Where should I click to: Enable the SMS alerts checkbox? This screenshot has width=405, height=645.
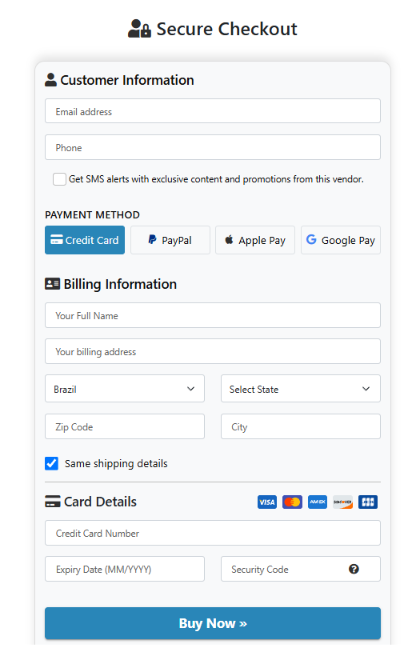[x=59, y=179]
